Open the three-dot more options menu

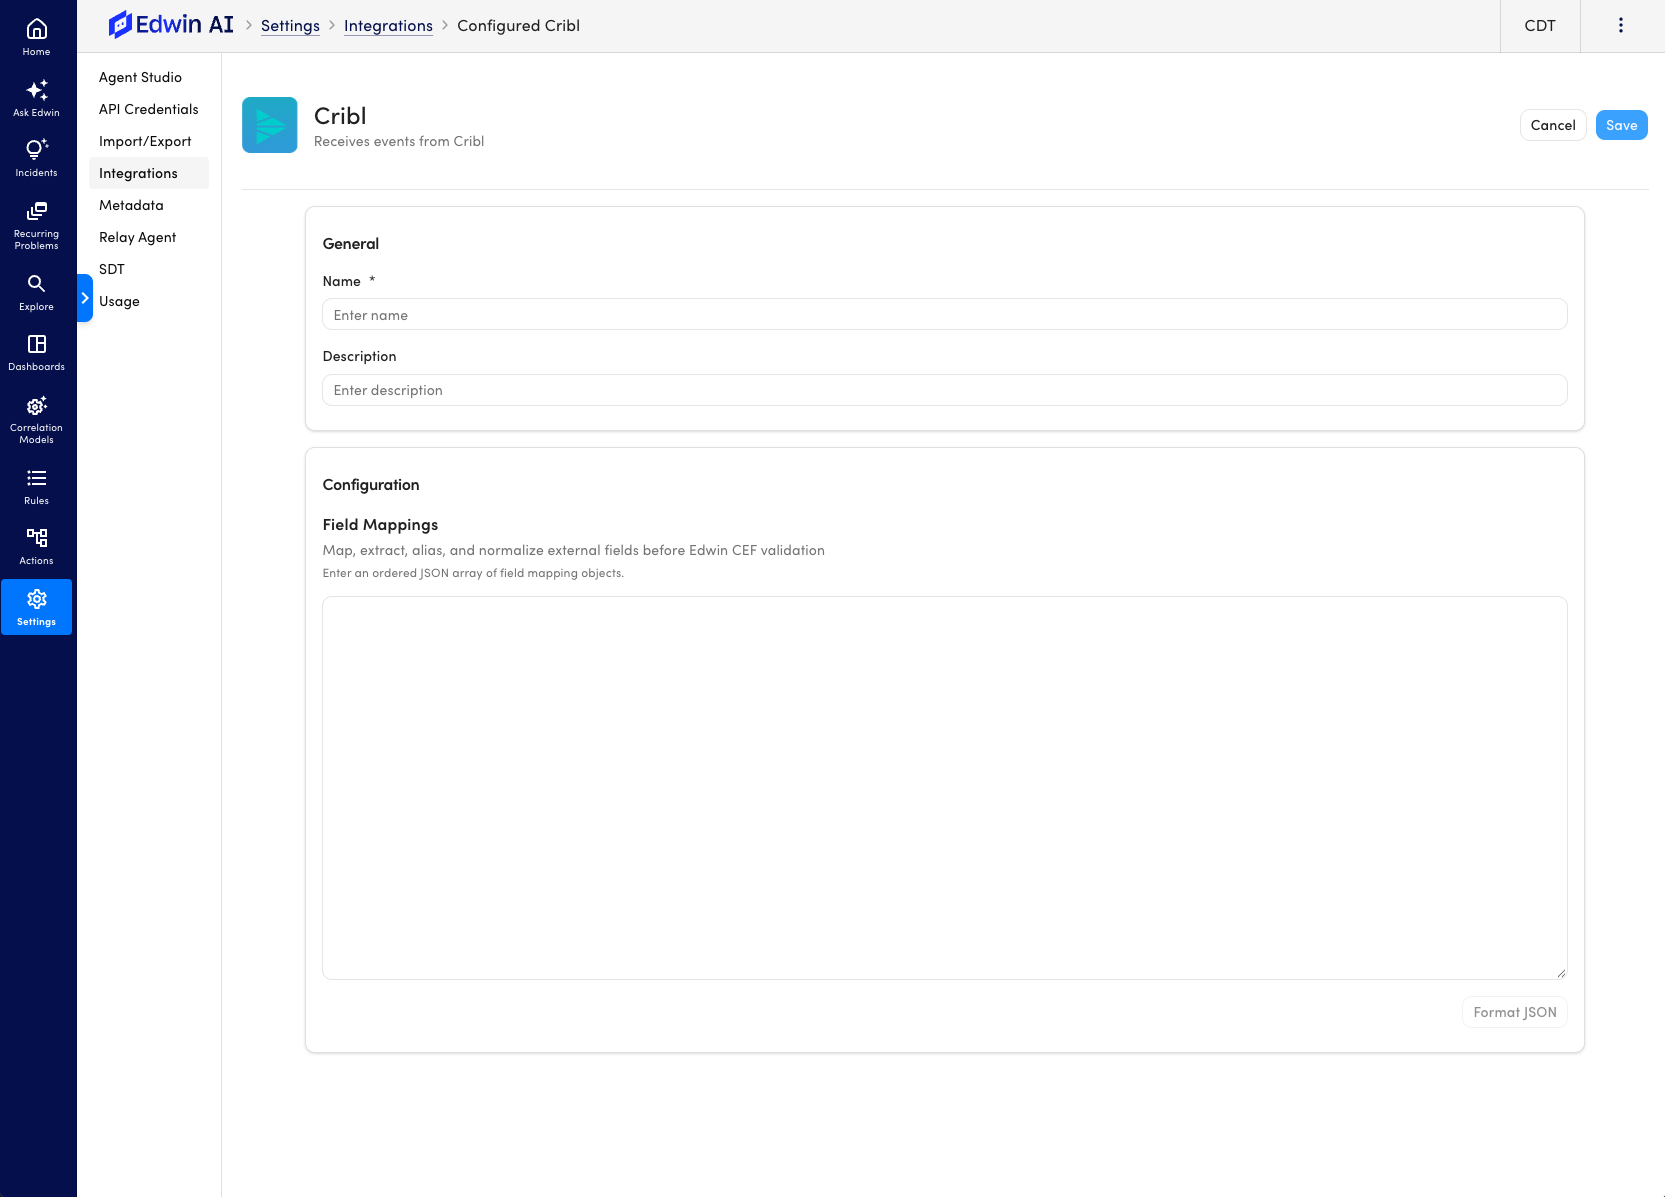1621,26
